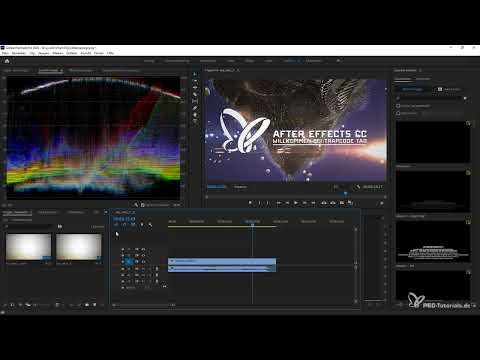Viewport: 480px width, 360px height.
Task: Jump to the In point
Action: tap(278, 203)
